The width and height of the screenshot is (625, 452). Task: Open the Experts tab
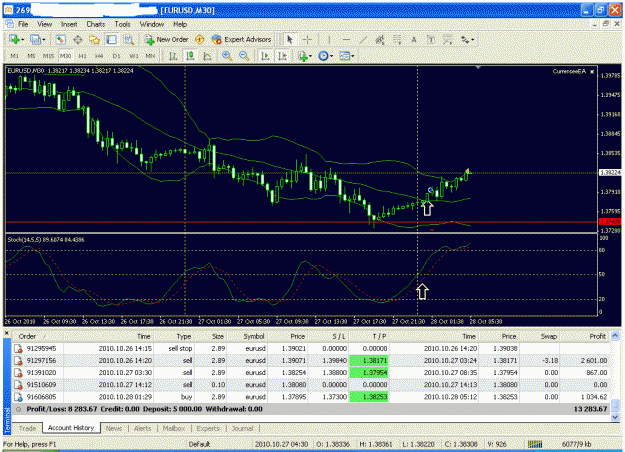[208, 428]
